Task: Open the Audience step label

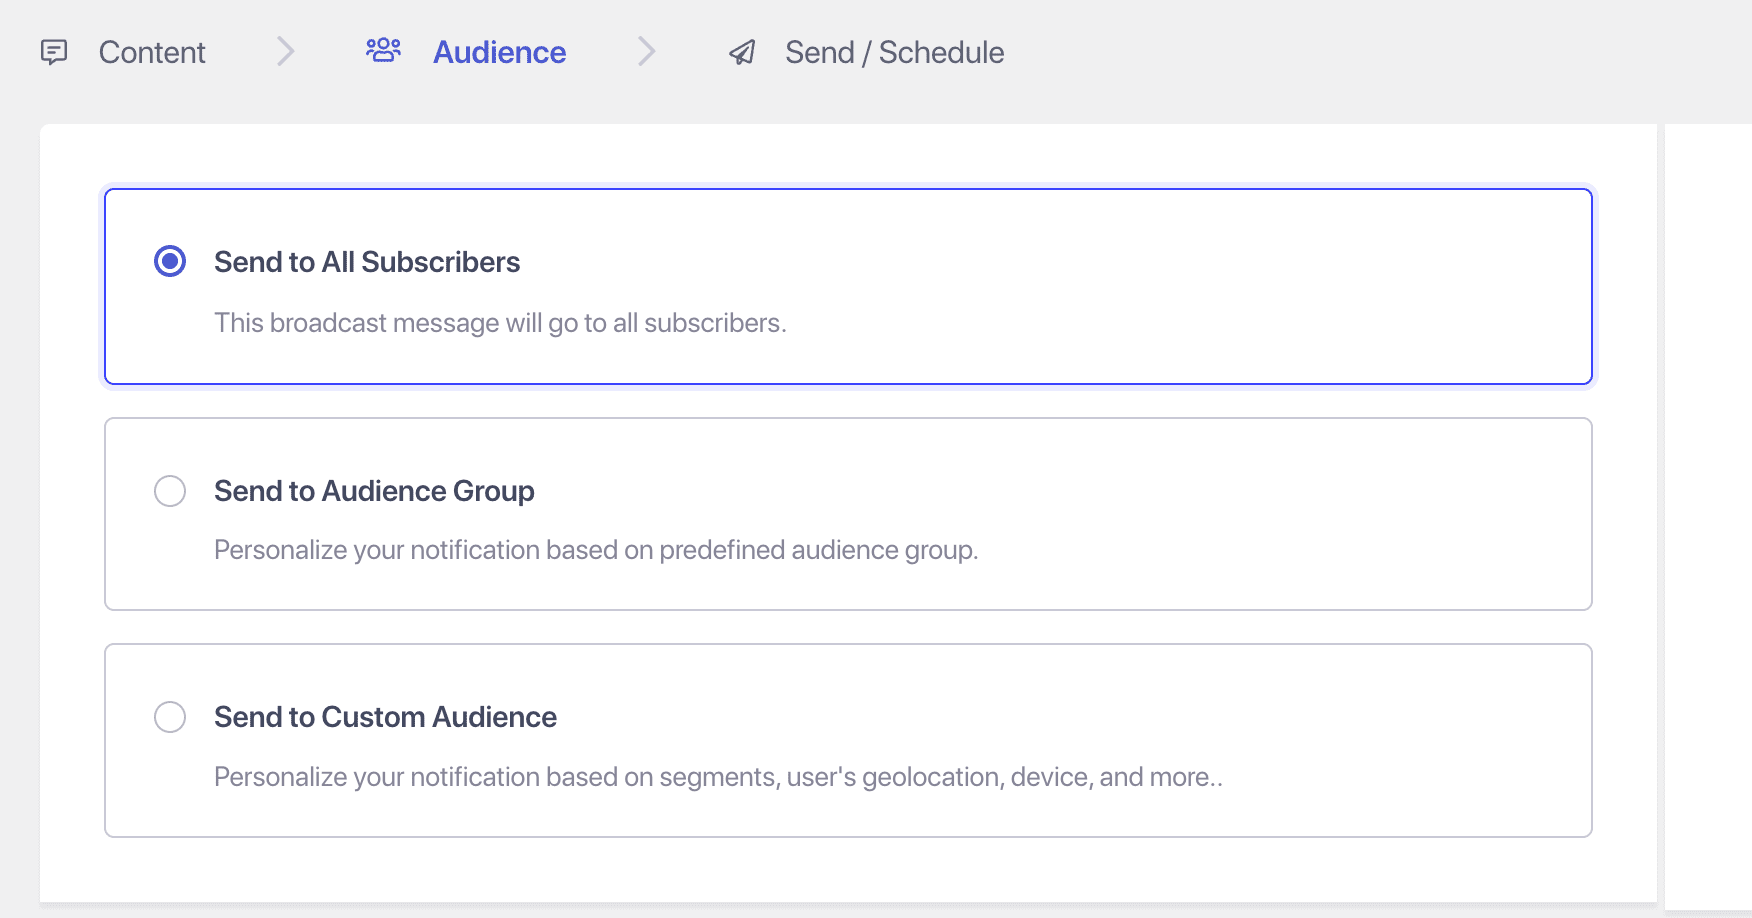Action: [x=499, y=52]
